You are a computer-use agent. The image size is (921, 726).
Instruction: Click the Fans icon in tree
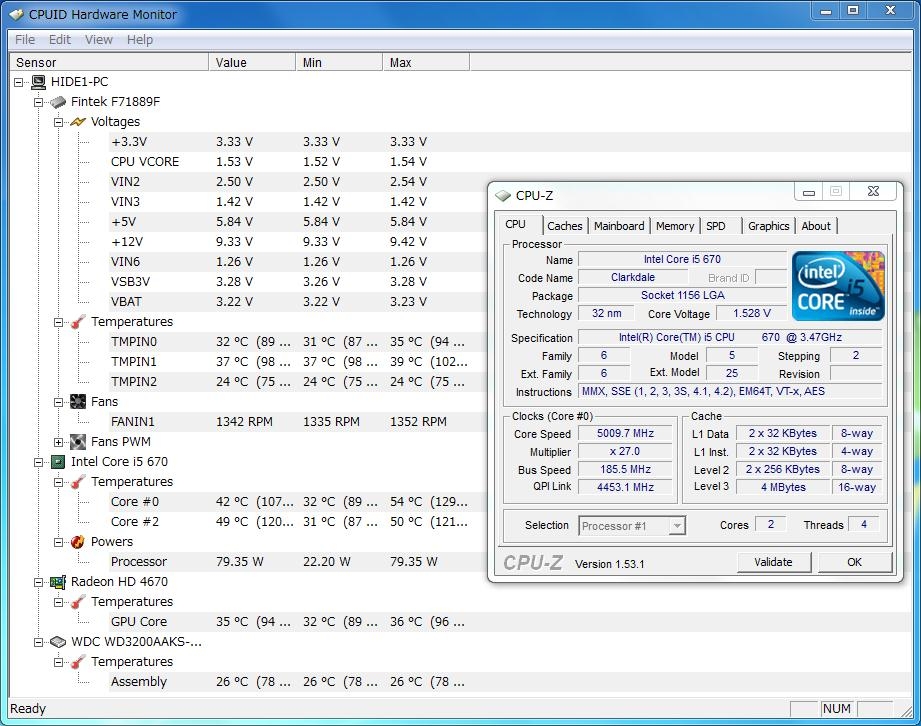click(78, 402)
